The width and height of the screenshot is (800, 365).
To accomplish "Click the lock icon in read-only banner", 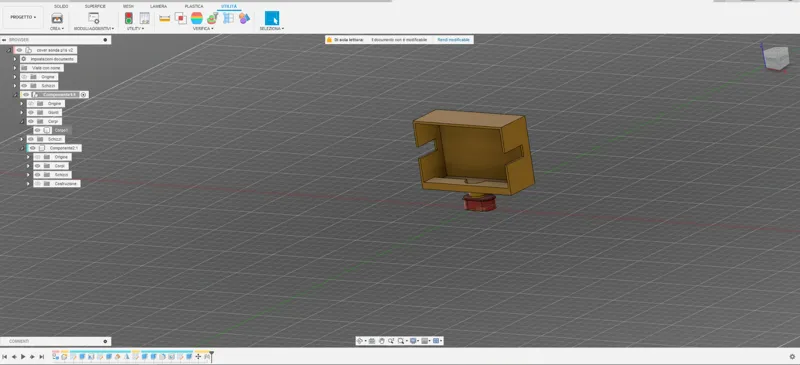I will click(x=329, y=39).
